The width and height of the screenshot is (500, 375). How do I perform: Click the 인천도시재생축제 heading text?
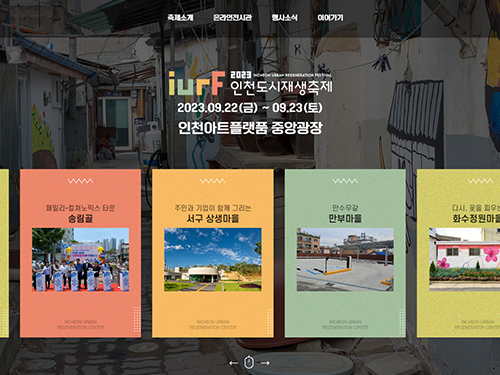click(x=281, y=87)
